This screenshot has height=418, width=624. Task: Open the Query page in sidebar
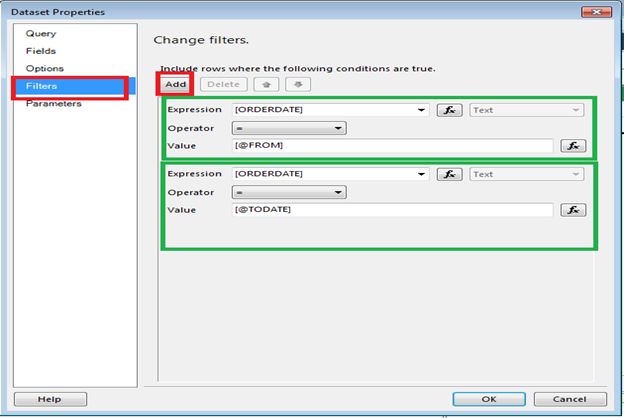point(41,33)
